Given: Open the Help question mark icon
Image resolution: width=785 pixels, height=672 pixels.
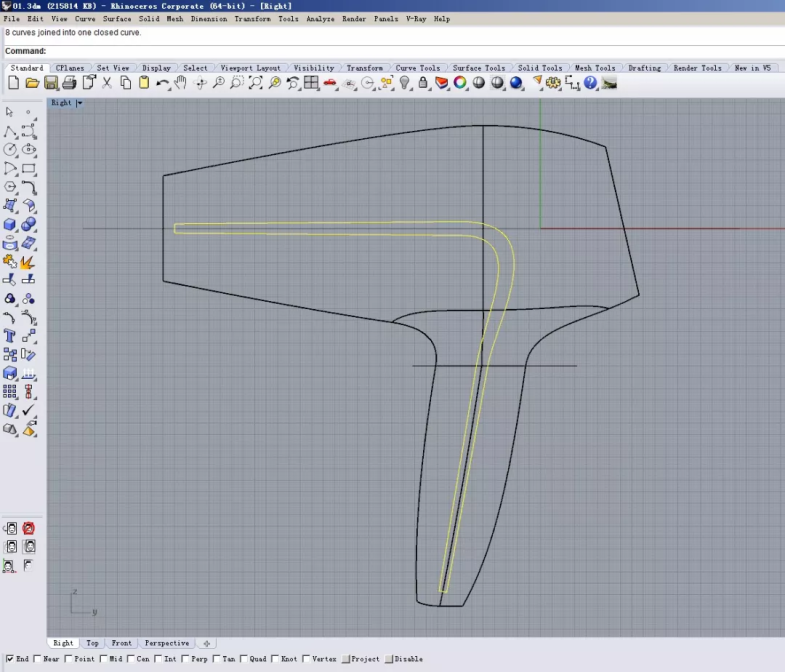Looking at the screenshot, I should coord(590,83).
